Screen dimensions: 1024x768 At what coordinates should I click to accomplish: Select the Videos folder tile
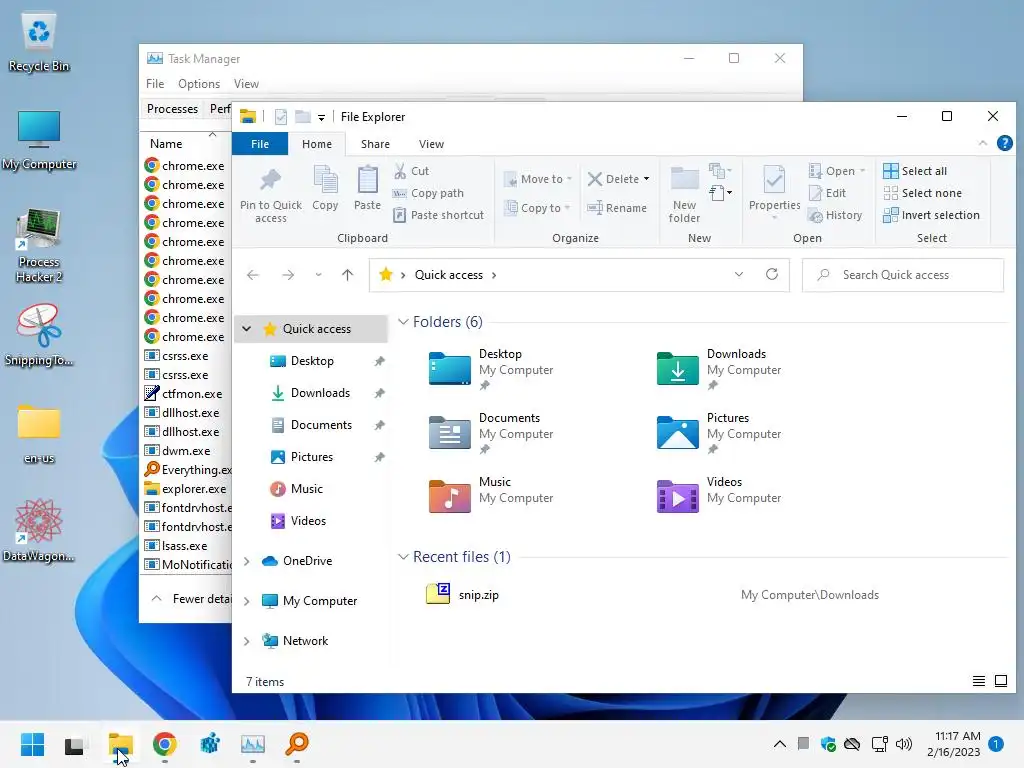[x=719, y=496]
